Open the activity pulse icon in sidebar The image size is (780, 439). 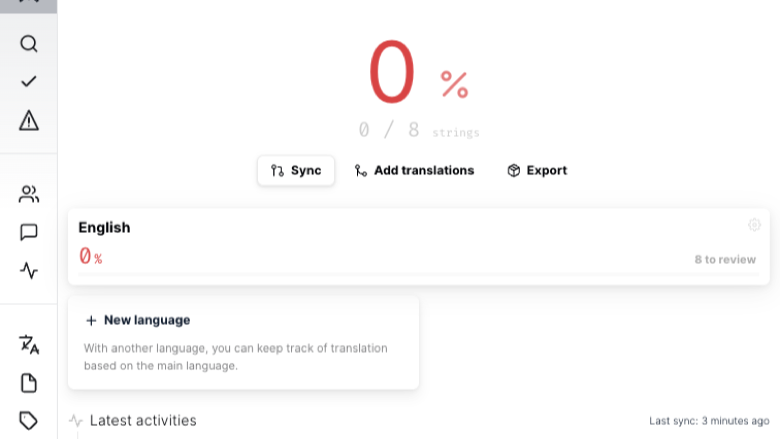click(x=28, y=270)
